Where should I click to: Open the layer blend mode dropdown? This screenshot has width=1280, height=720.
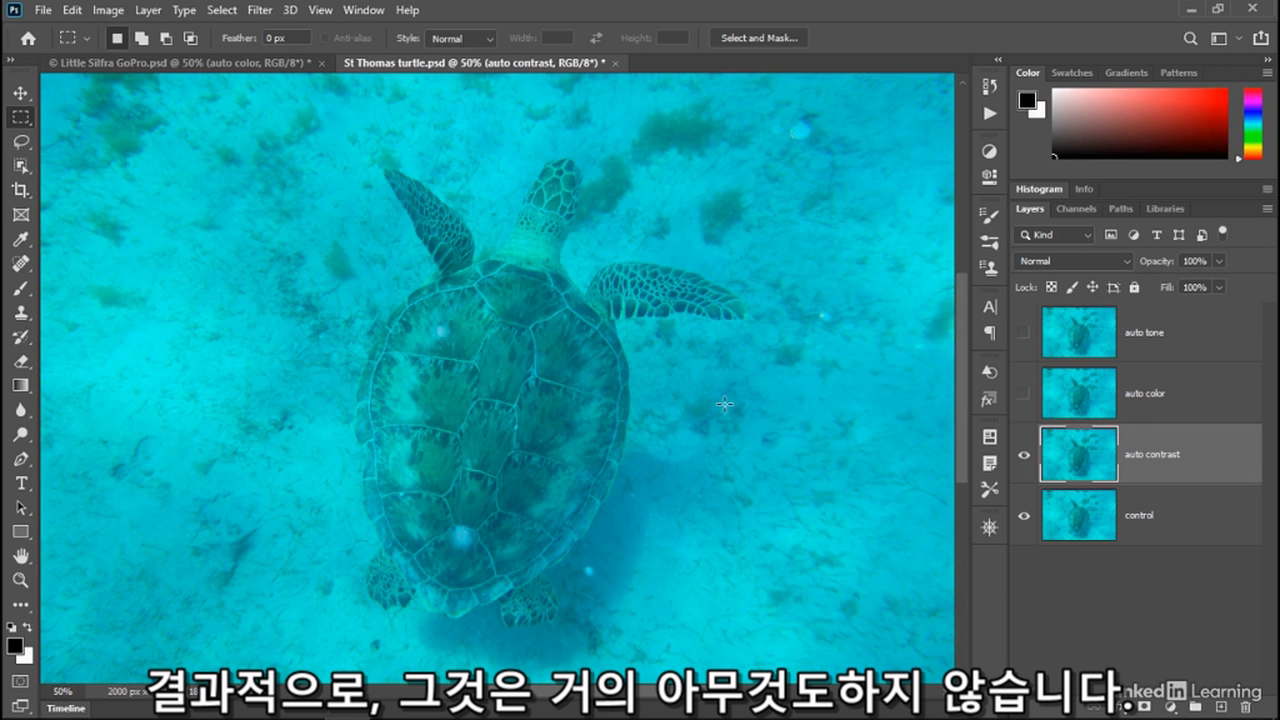[x=1074, y=261]
